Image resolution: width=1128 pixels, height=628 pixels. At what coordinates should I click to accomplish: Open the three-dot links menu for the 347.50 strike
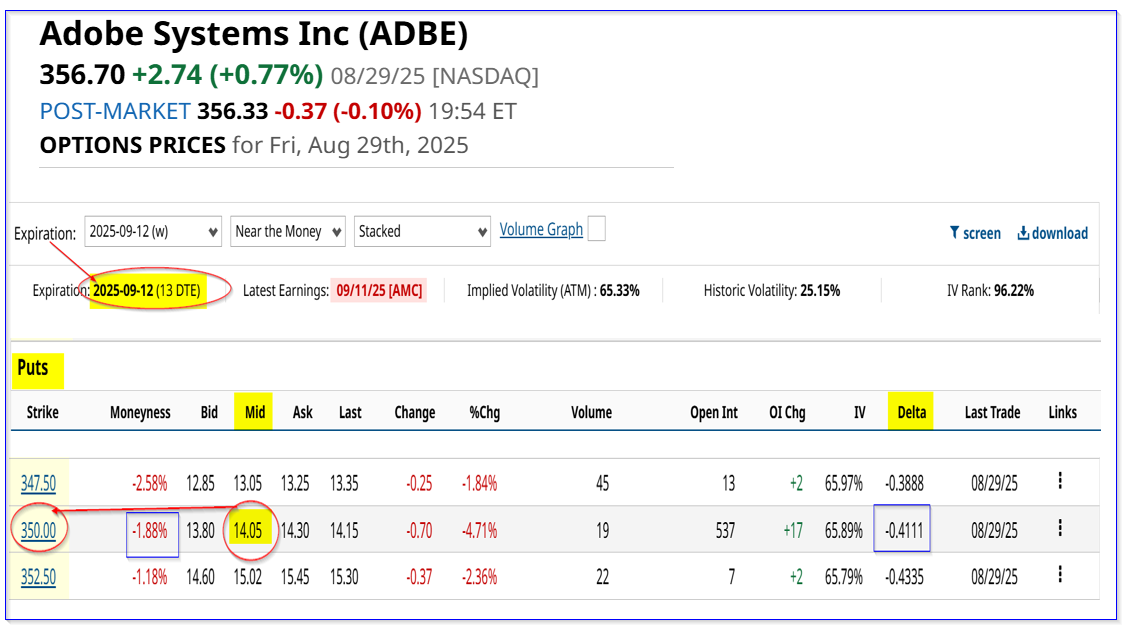1060,481
